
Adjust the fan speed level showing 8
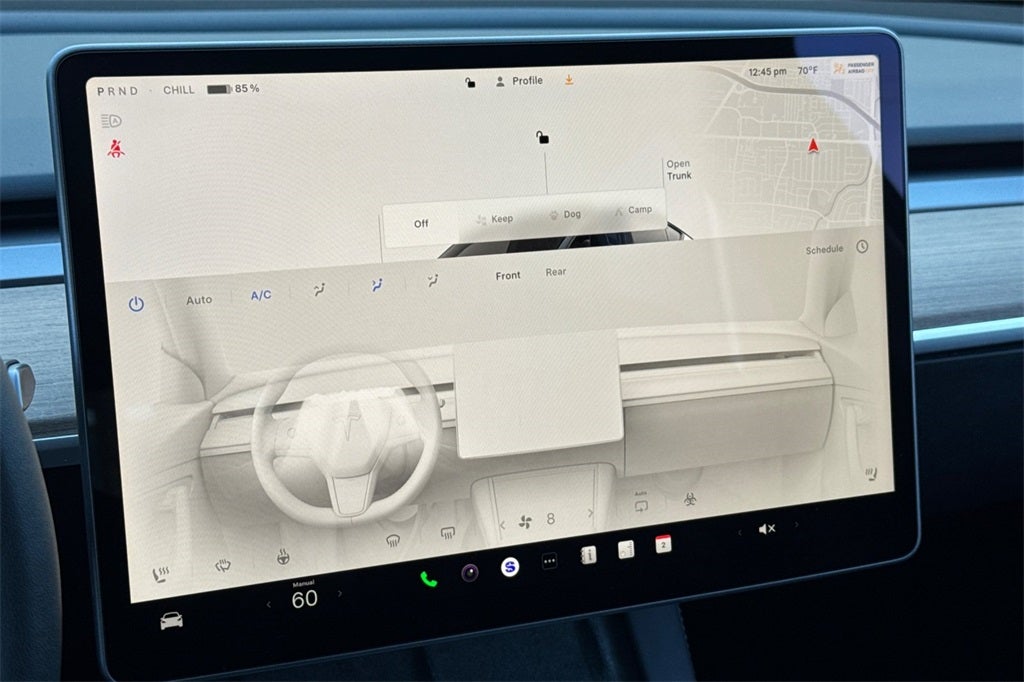[550, 517]
